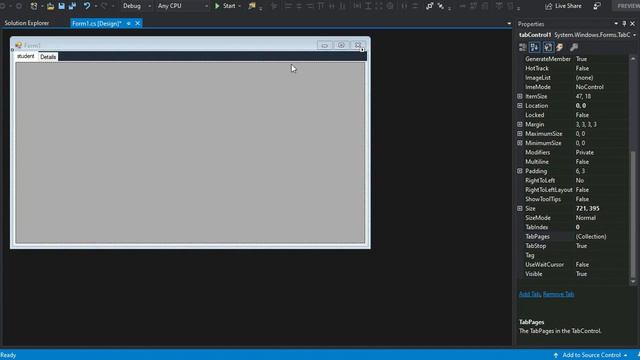Viewport: 640px width, 360px height.
Task: Click the Undo arrow icon
Action: 87,6
